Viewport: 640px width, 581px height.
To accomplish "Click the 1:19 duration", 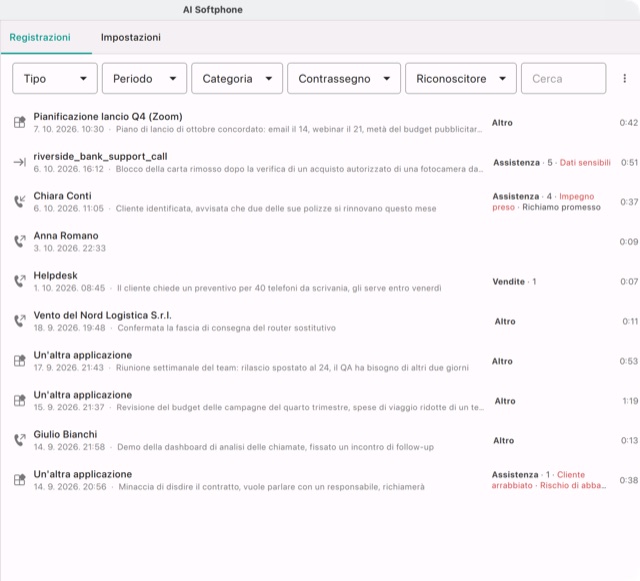I will click(x=630, y=401).
